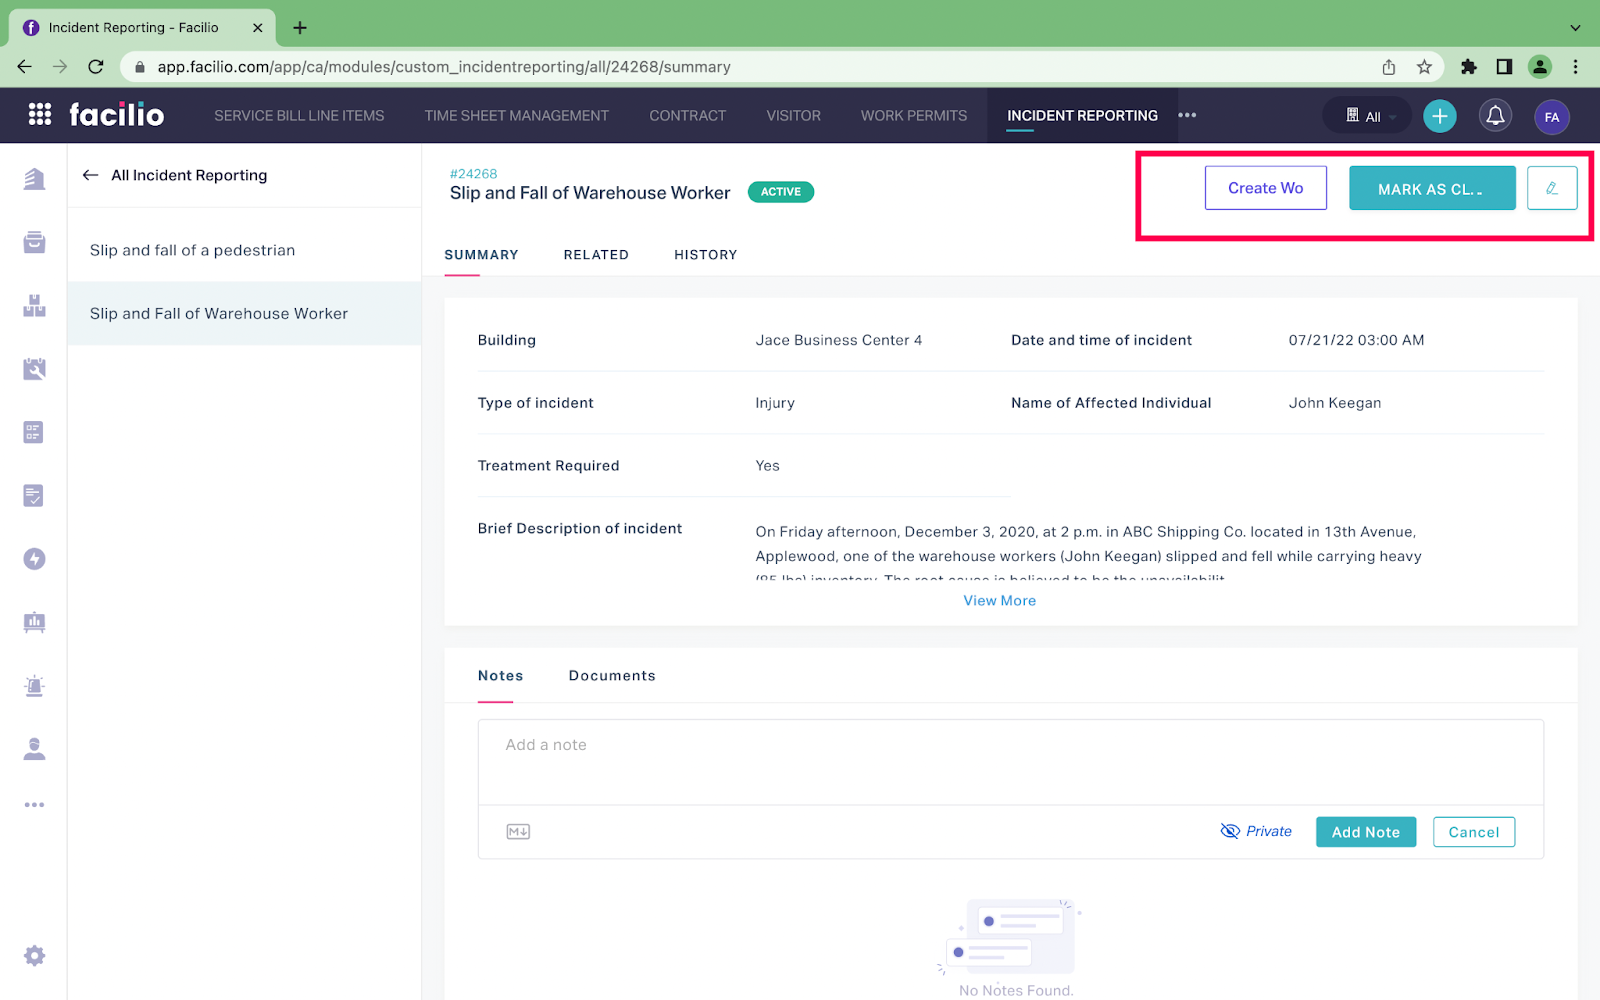Open TIME SHEET MANAGEMENT module
The width and height of the screenshot is (1600, 1000).
516,116
